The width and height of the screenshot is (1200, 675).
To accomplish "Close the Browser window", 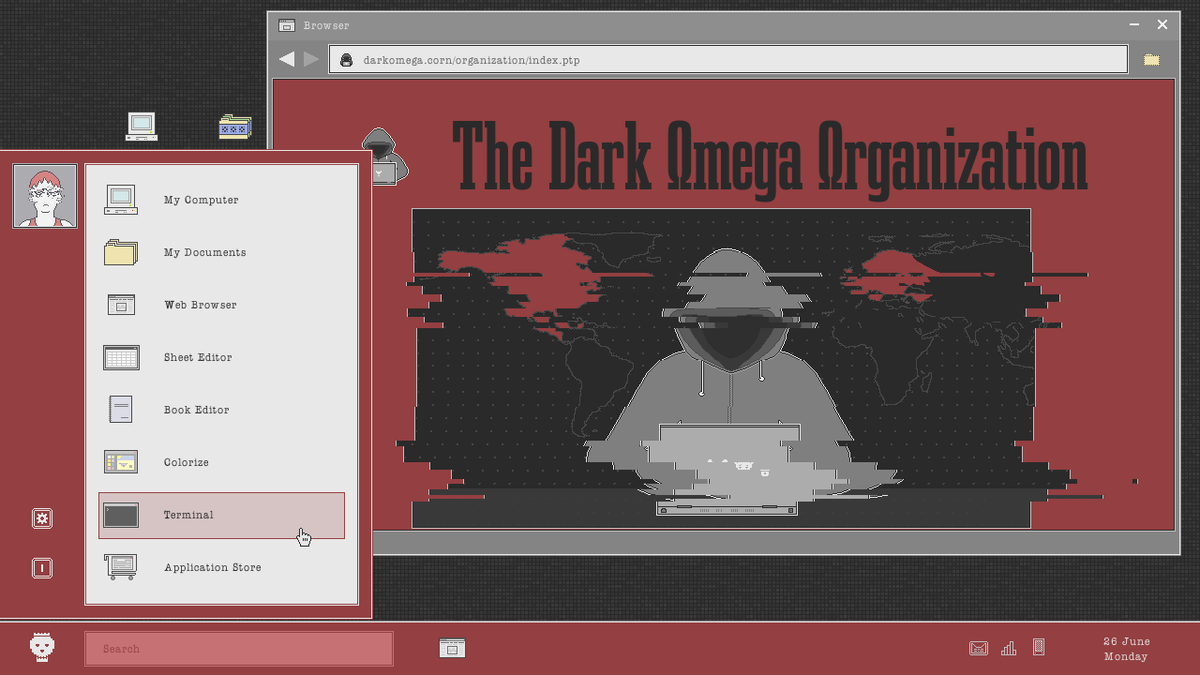I will pos(1162,25).
